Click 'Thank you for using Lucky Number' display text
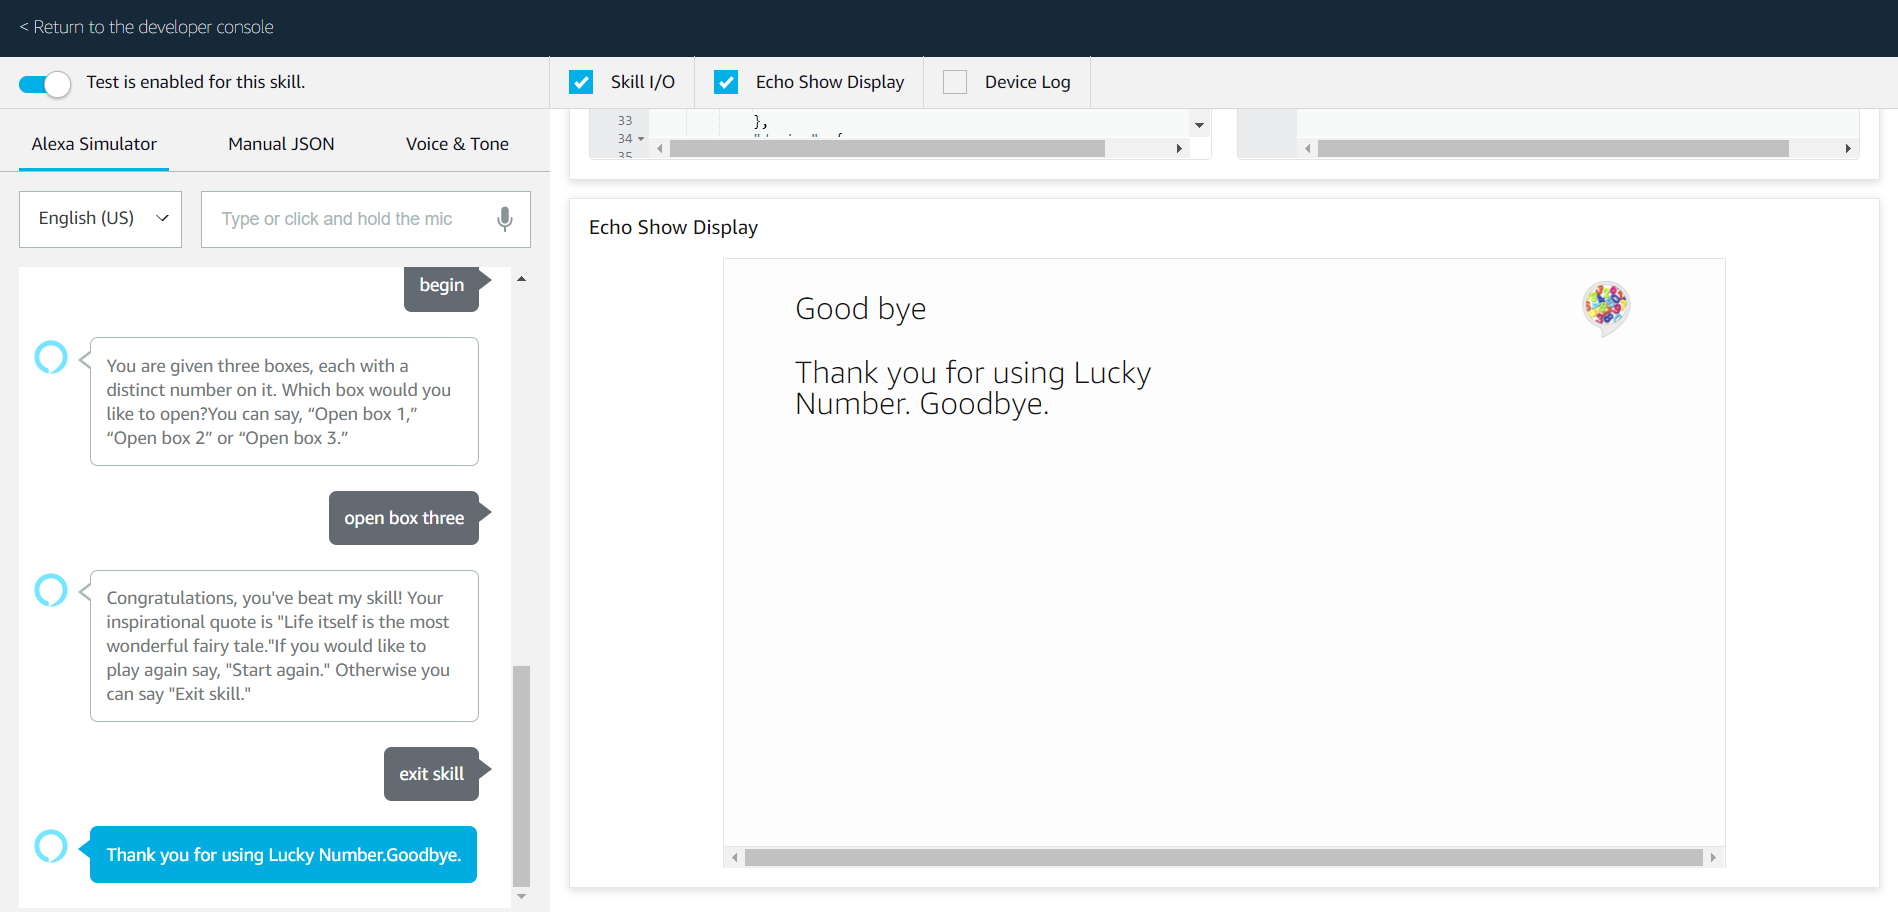The width and height of the screenshot is (1898, 912). [973, 388]
